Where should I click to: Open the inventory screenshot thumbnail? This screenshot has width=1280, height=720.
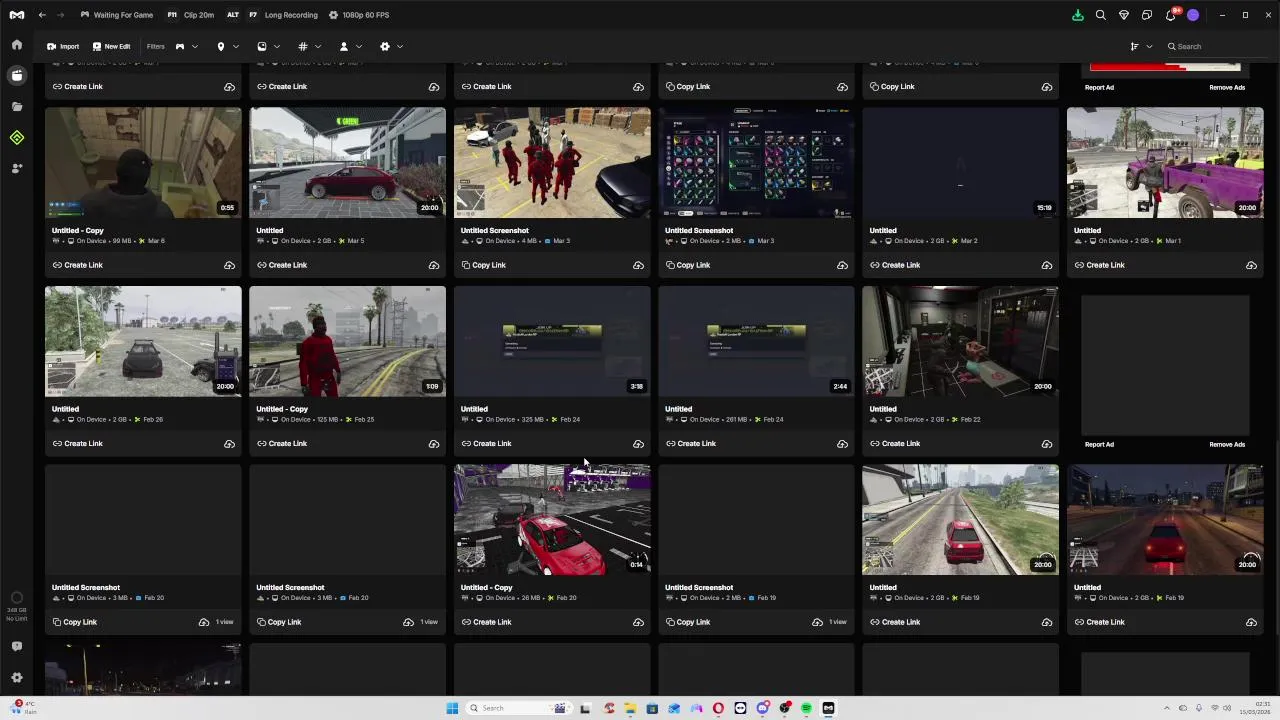tap(756, 162)
